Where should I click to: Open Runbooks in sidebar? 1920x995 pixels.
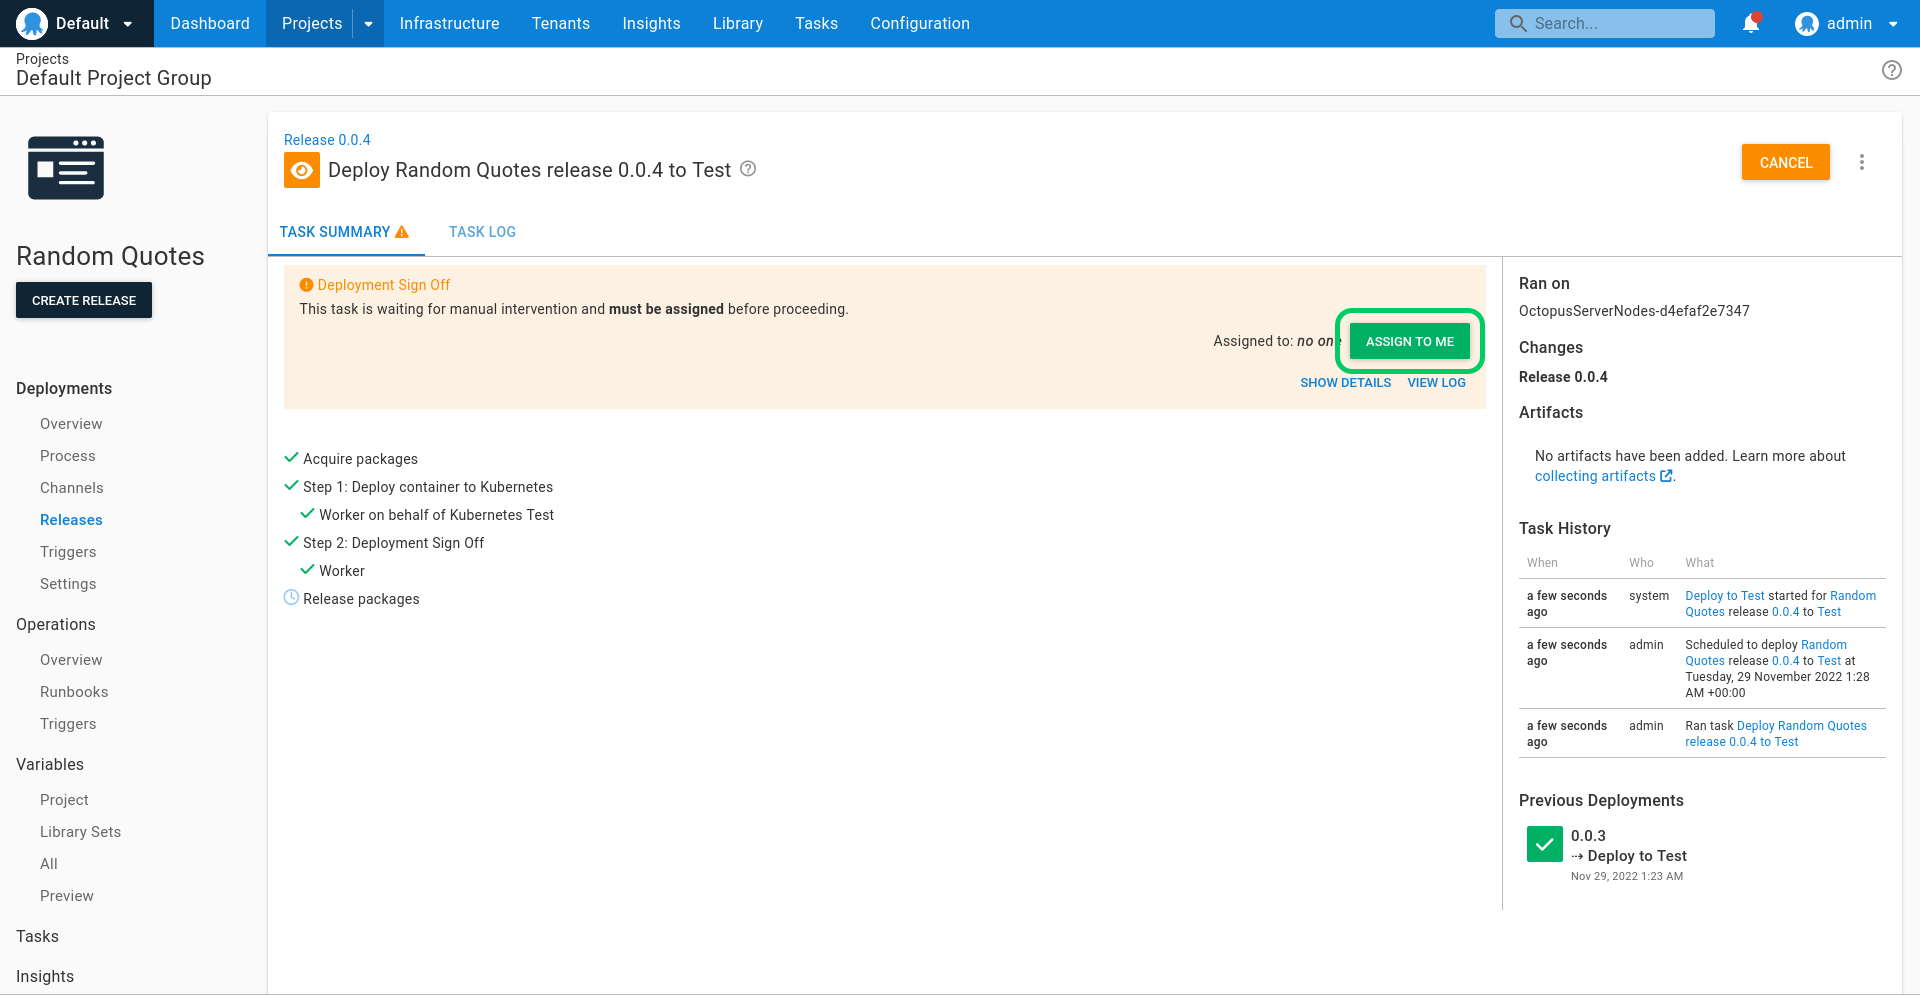tap(74, 692)
